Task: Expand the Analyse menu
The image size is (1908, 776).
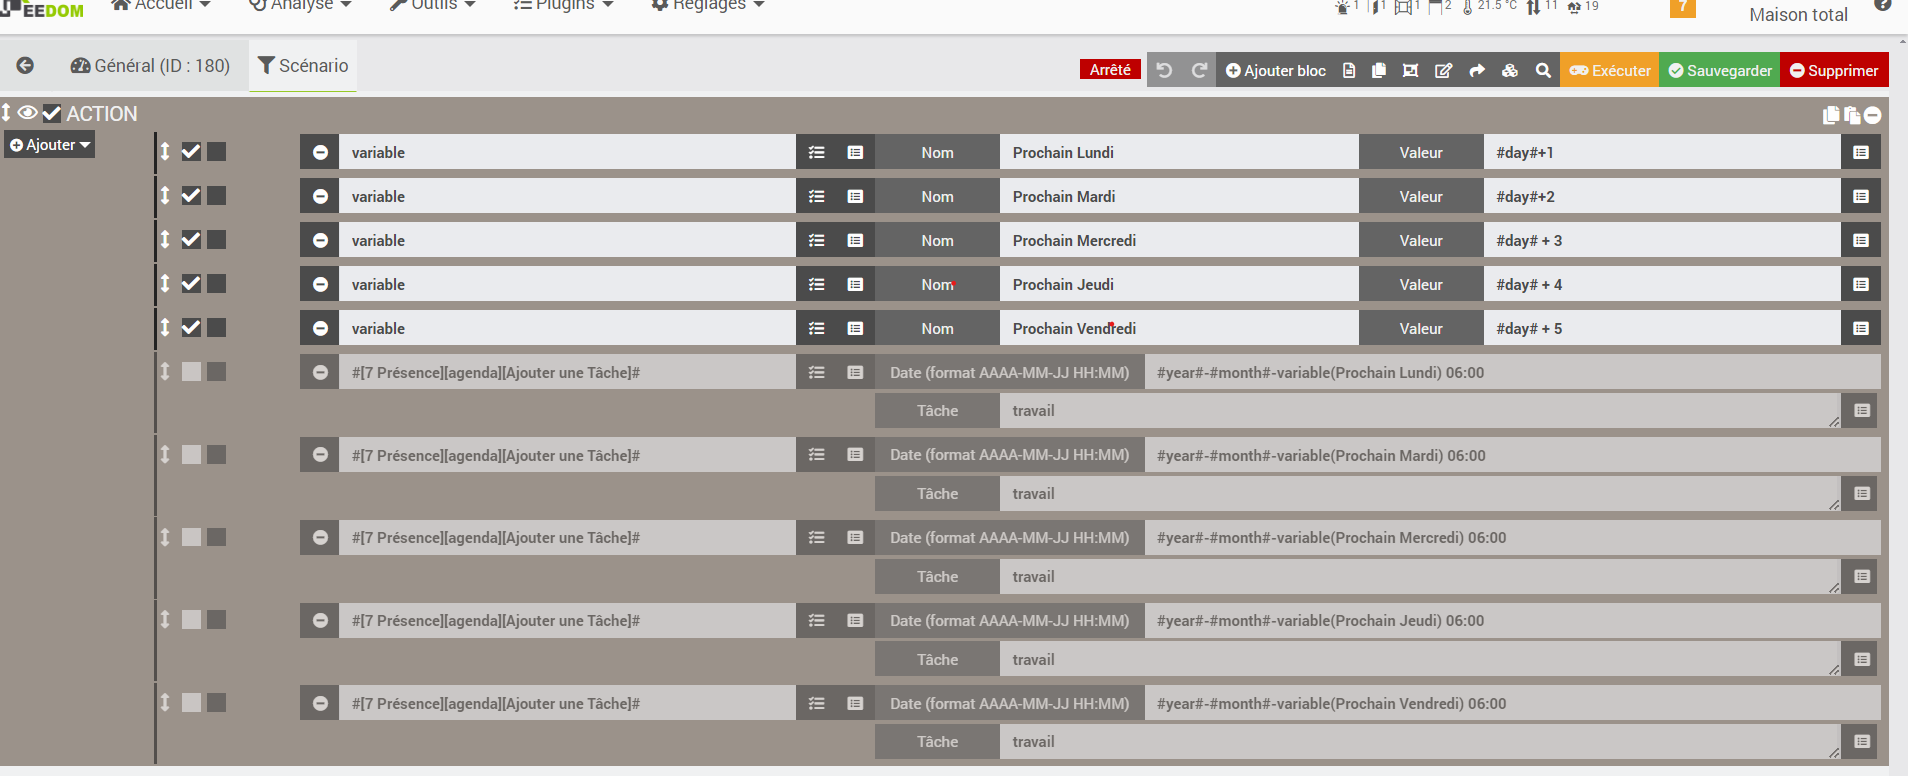Action: point(300,5)
